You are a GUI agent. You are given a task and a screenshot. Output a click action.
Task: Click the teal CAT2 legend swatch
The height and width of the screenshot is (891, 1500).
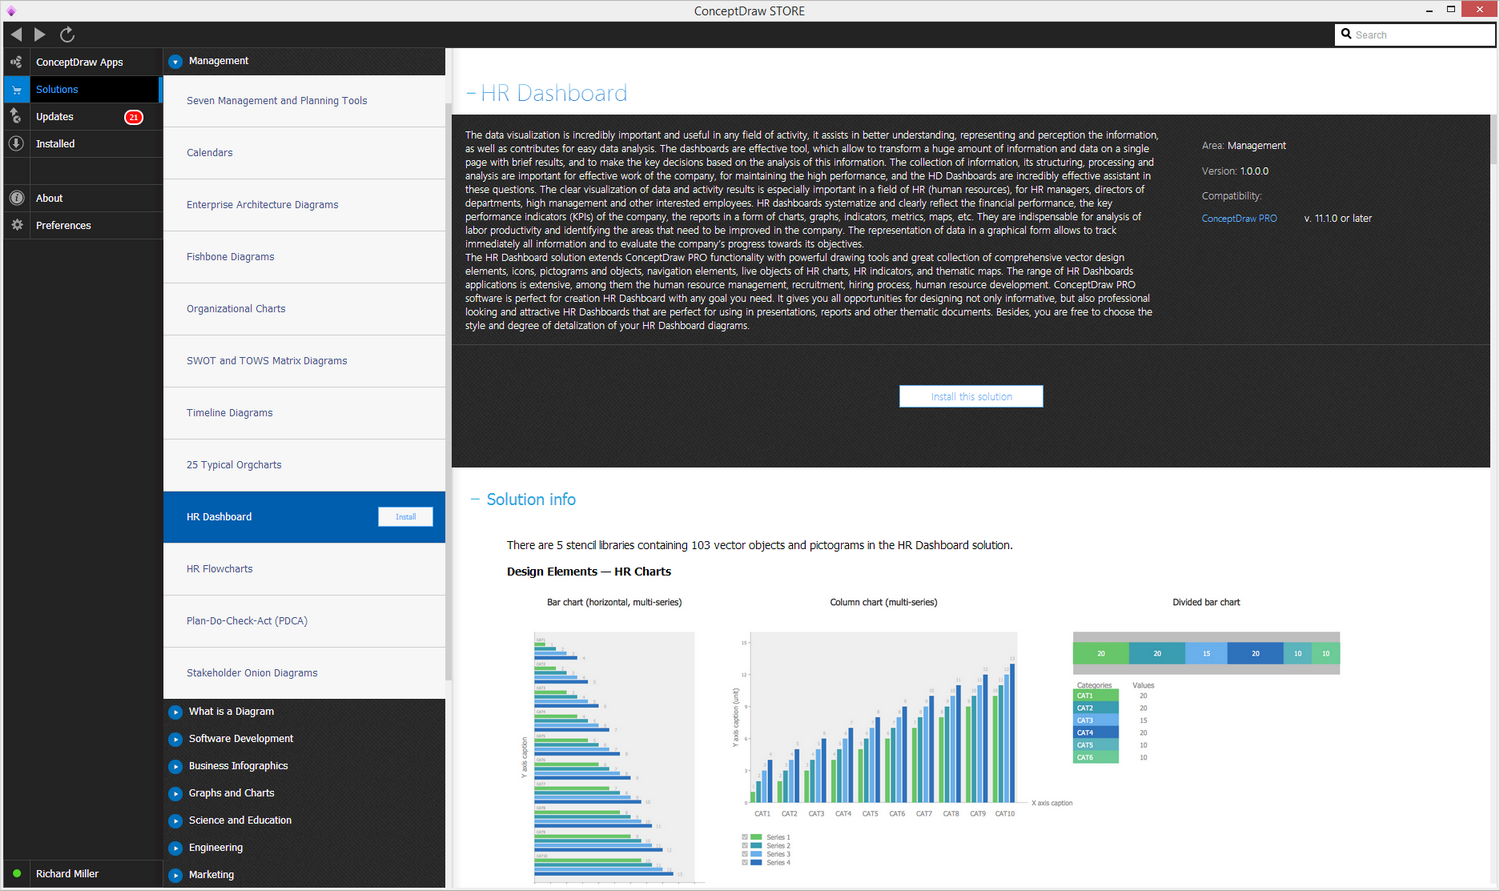(x=1096, y=708)
